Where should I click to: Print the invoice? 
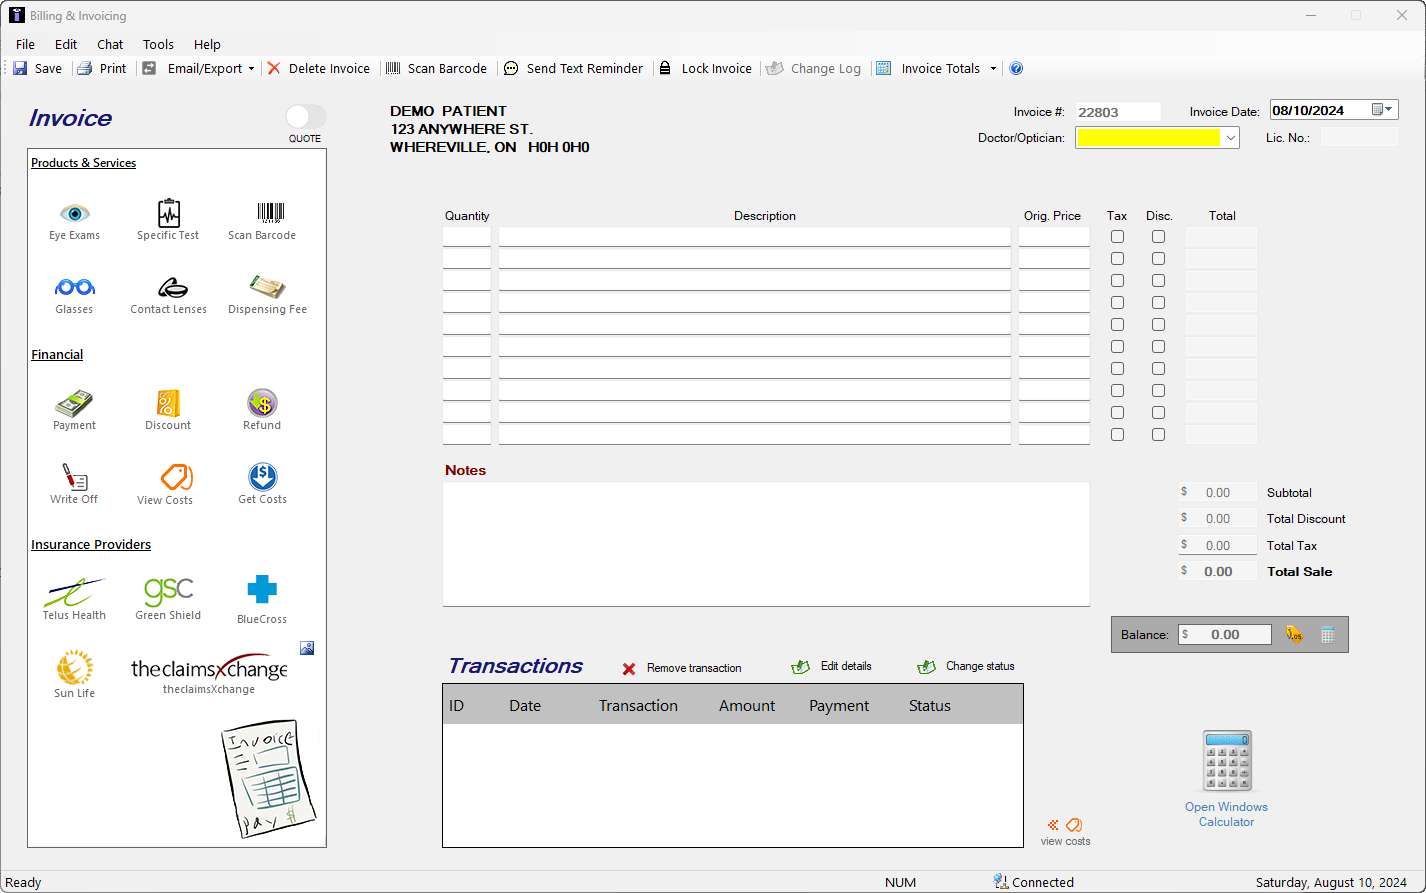[102, 68]
